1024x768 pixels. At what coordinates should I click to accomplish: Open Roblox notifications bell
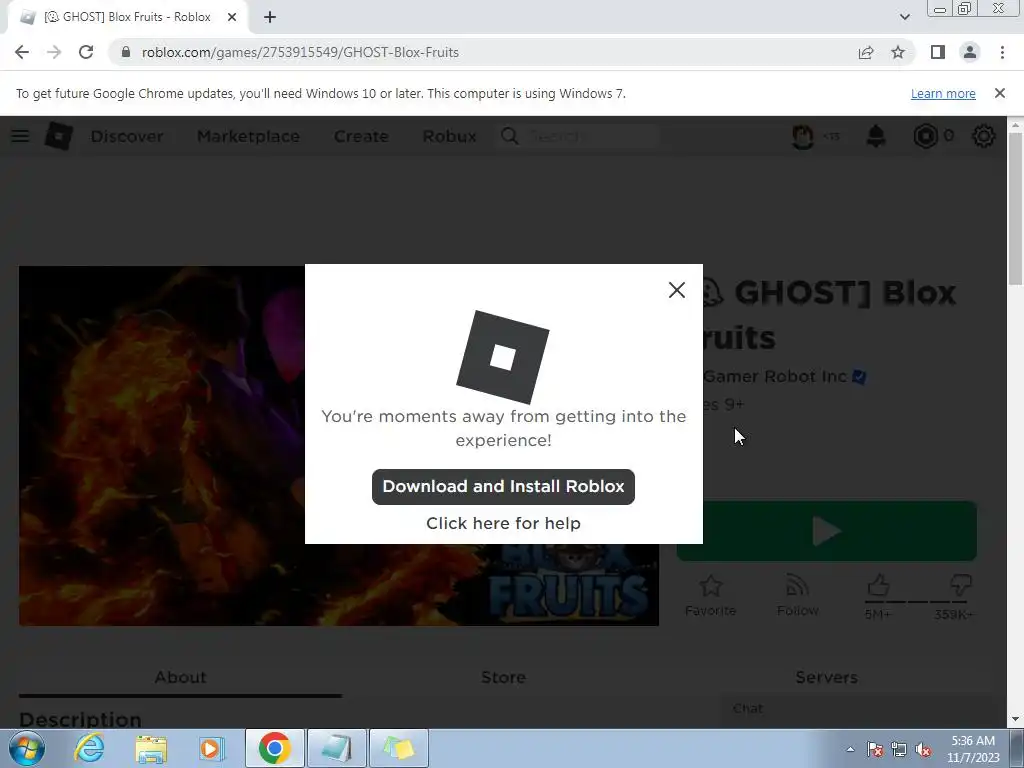876,136
